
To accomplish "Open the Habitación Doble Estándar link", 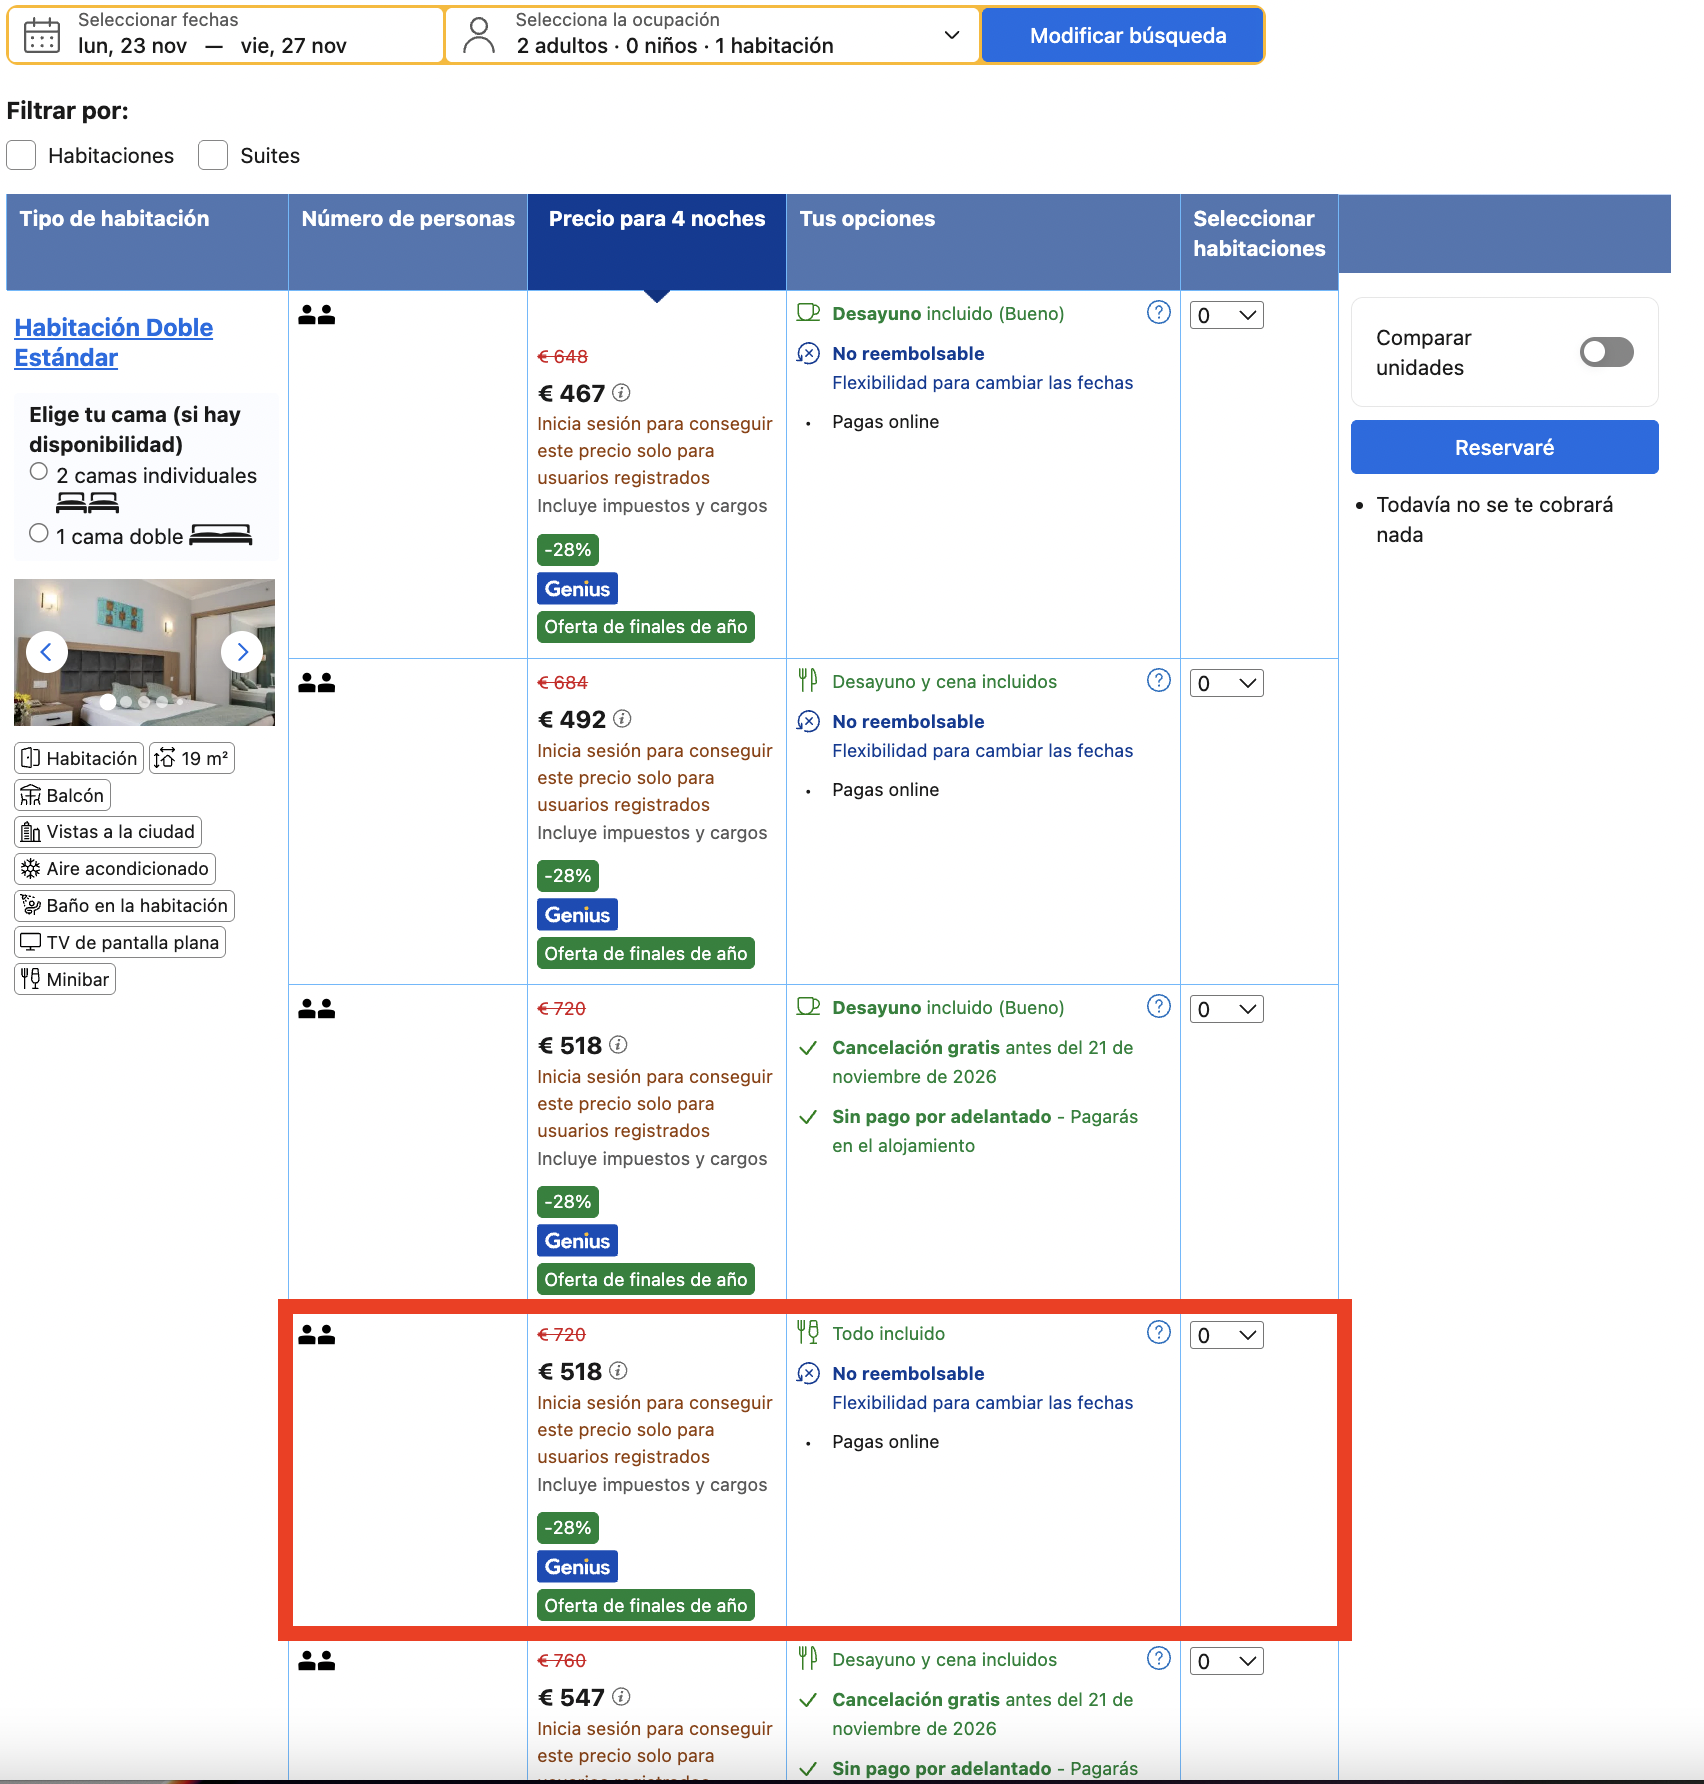I will click(x=114, y=342).
